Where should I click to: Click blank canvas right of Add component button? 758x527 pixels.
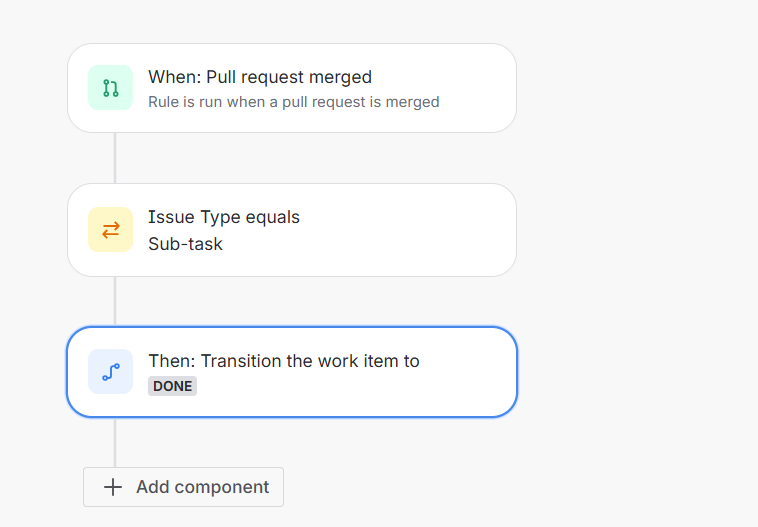coord(450,487)
